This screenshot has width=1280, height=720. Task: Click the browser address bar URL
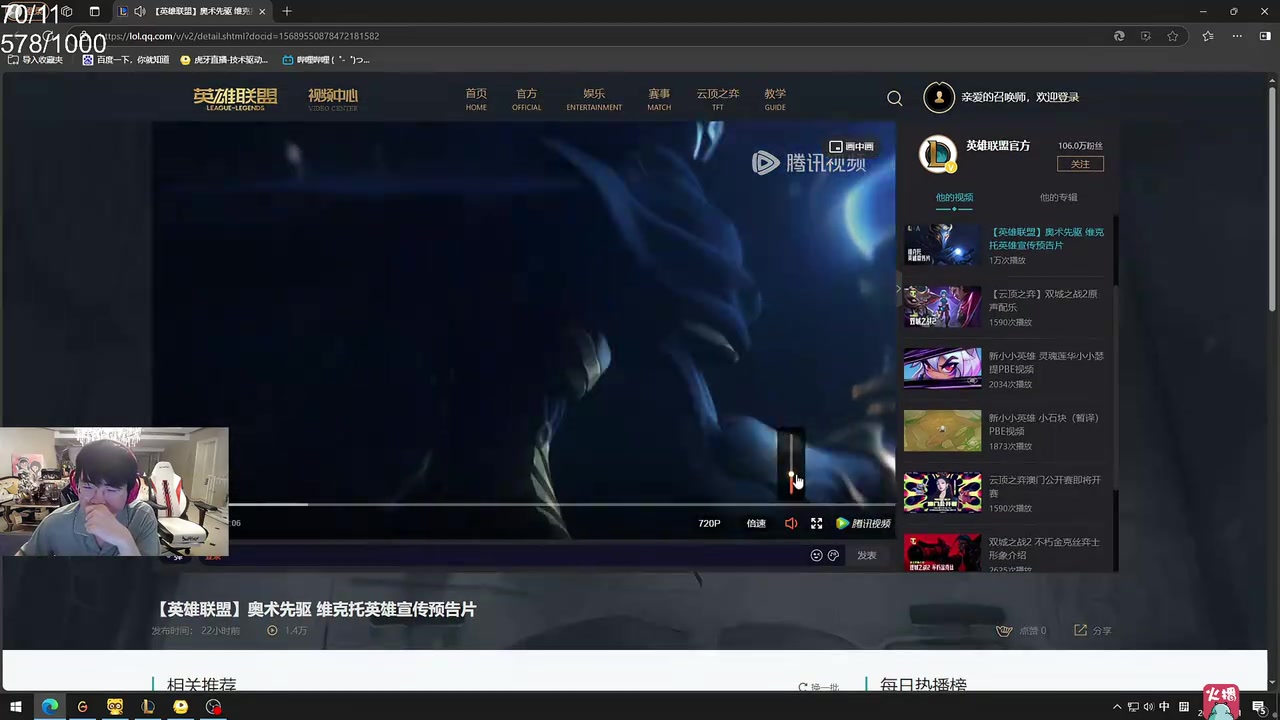pyautogui.click(x=240, y=36)
